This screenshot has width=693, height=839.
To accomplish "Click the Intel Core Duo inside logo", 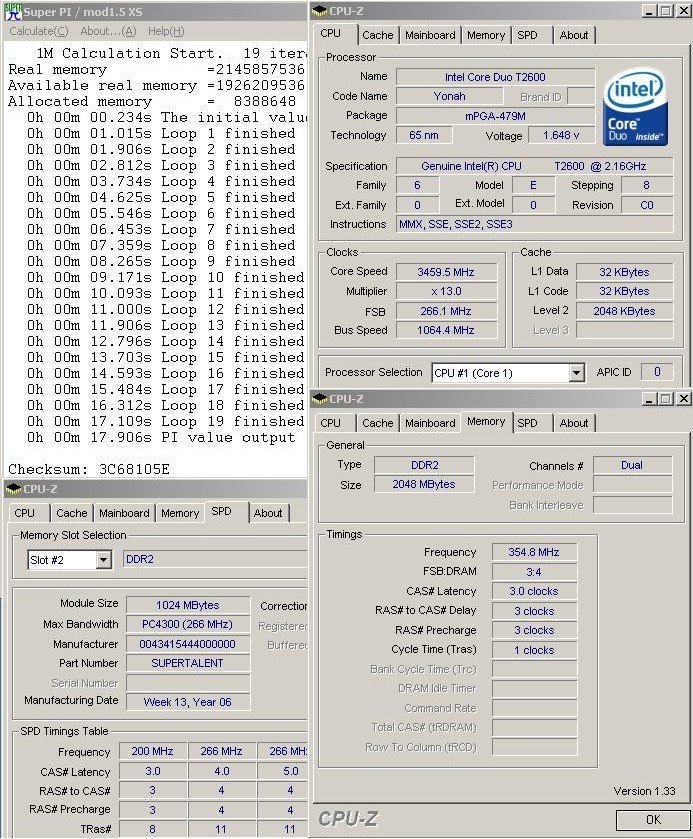I will tap(636, 107).
